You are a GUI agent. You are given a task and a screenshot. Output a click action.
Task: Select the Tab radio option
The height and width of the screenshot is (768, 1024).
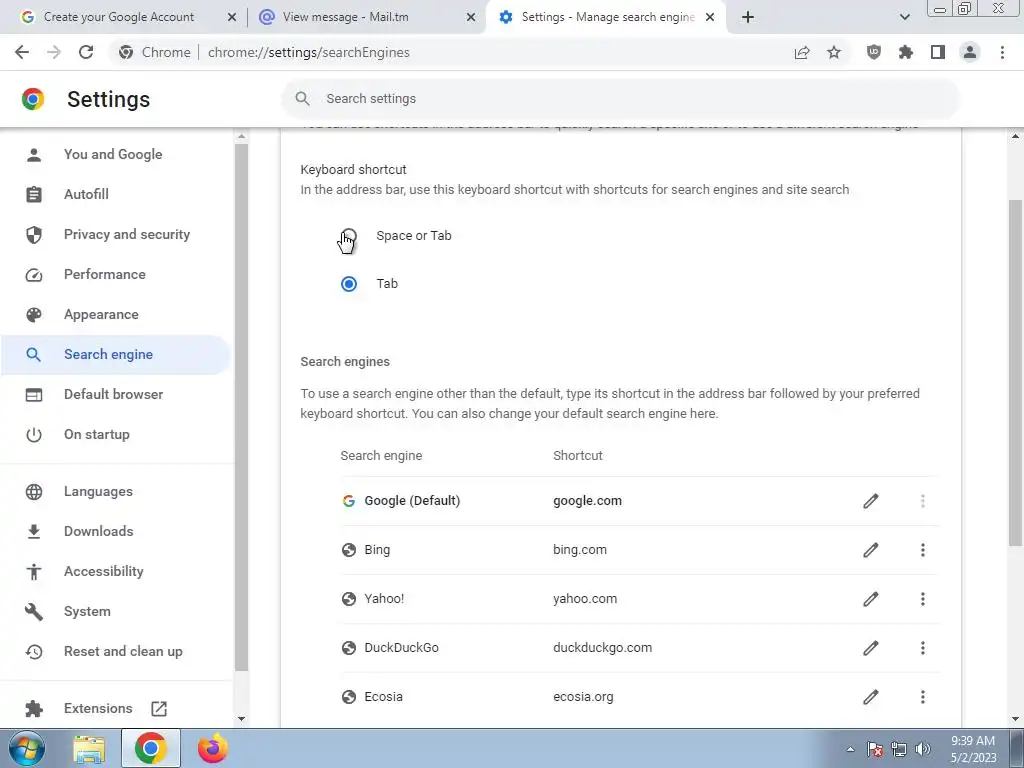click(349, 283)
